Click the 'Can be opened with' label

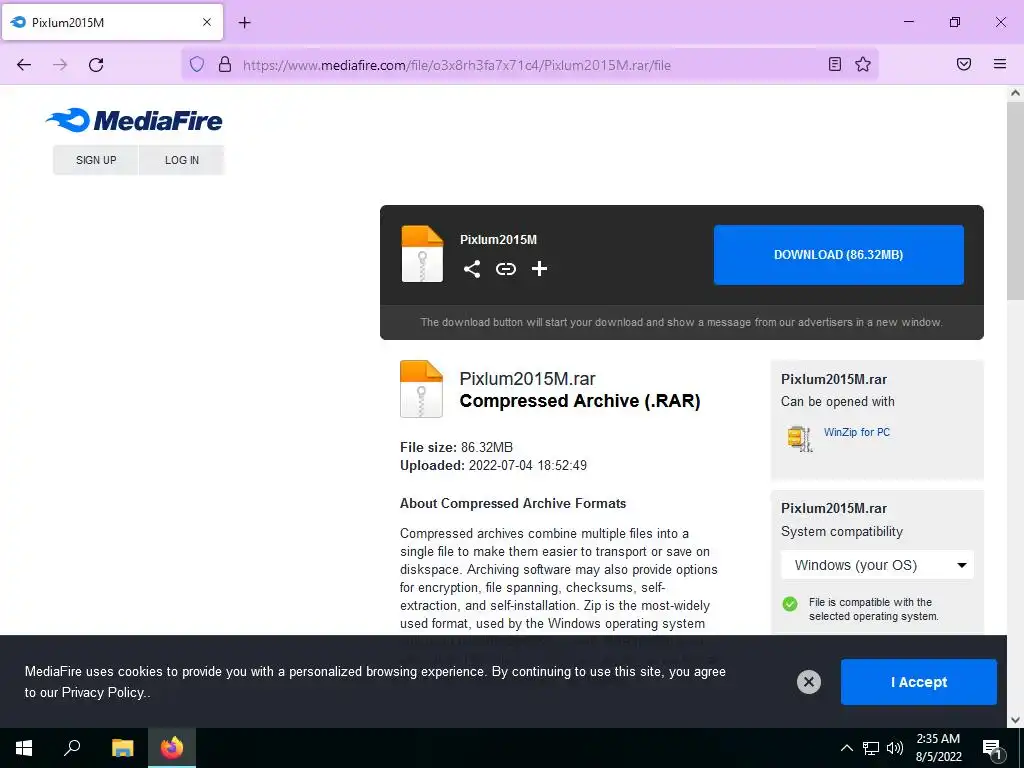click(838, 402)
